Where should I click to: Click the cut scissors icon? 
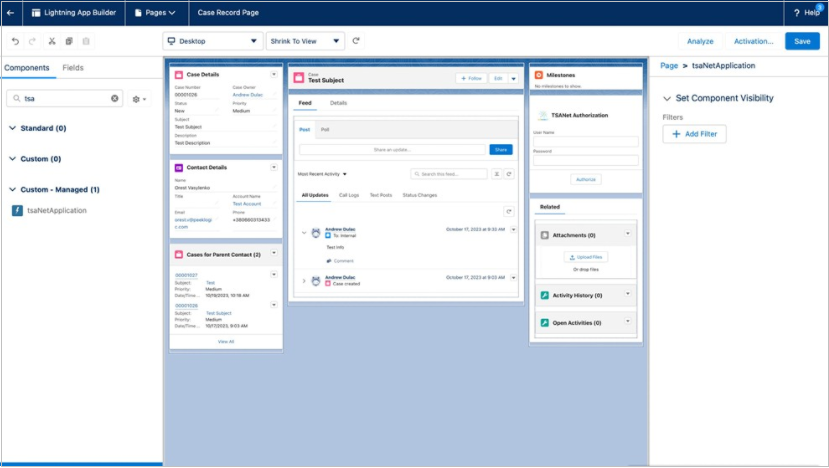[51, 41]
